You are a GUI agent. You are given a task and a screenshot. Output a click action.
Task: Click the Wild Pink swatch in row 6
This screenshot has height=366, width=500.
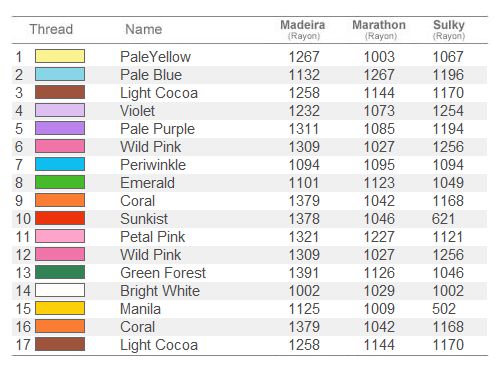(60, 146)
